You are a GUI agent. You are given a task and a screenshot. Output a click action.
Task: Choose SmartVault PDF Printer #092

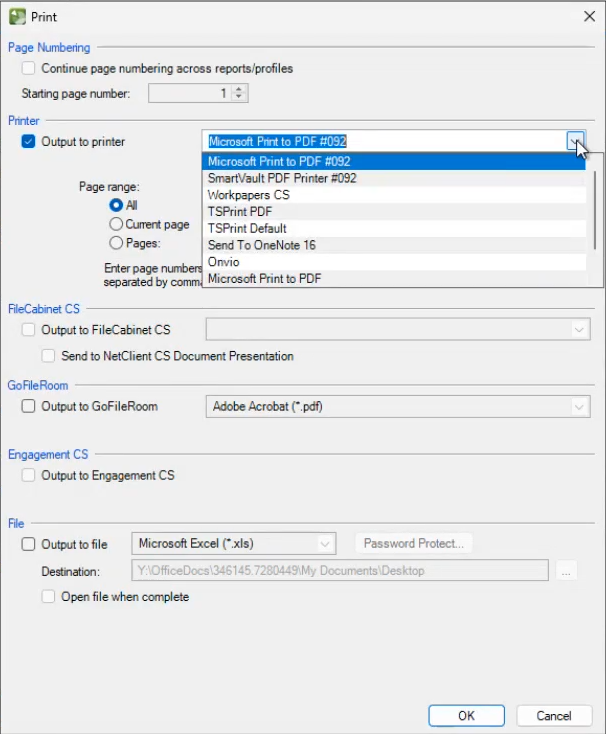[394, 178]
